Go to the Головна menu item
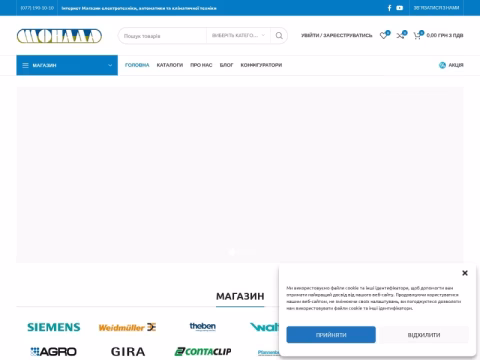480x360 pixels. click(137, 65)
